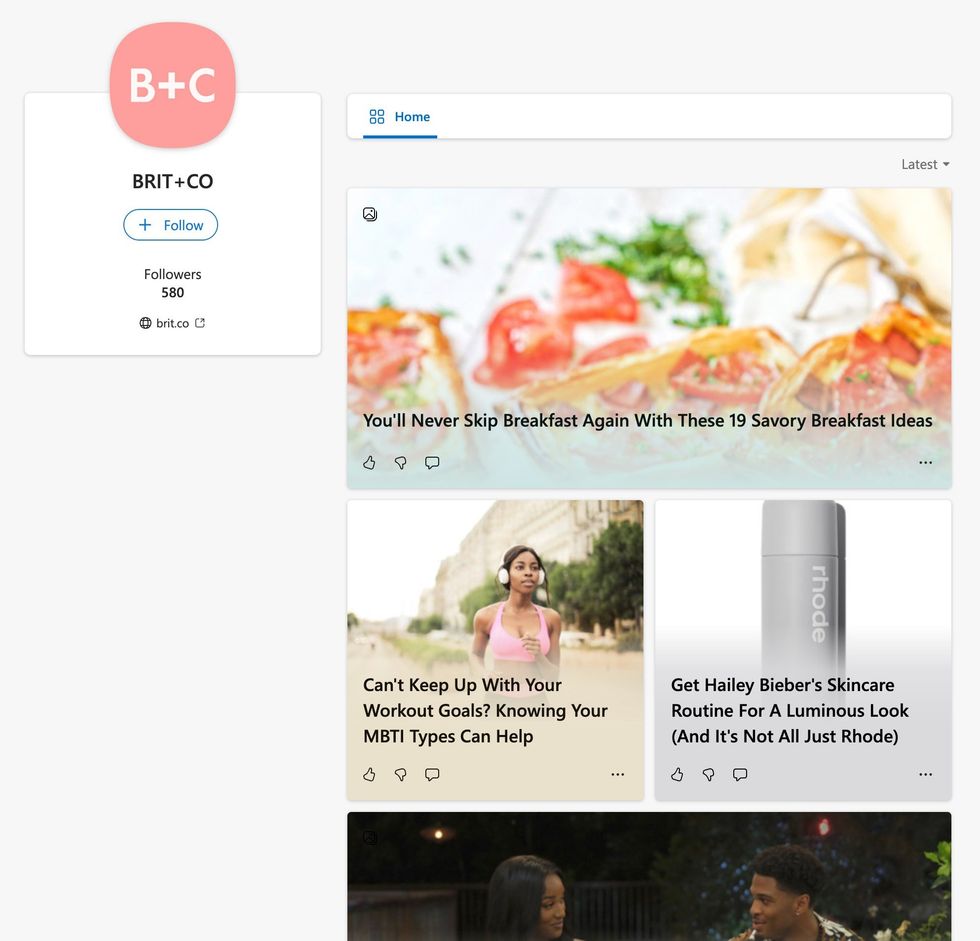This screenshot has width=980, height=941.
Task: Open comments on Savory Breakfast Ideas article
Action: point(432,462)
